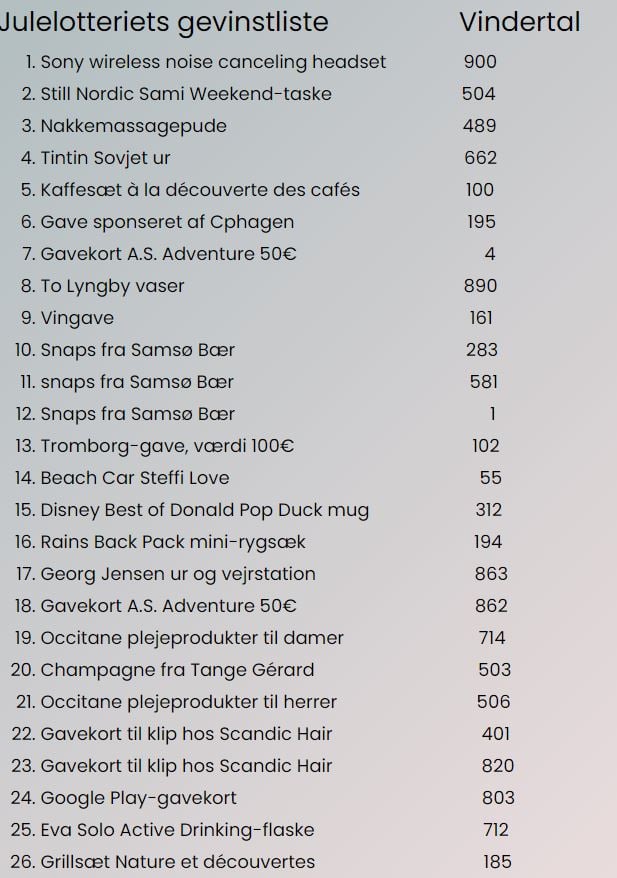Click winning number 900
The image size is (617, 878).
480,62
